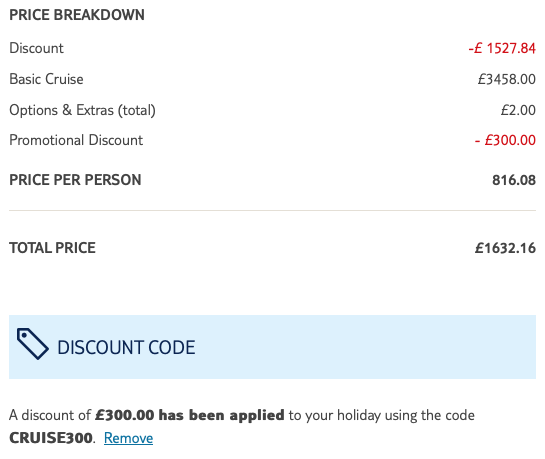Click the £2.00 extras amount
This screenshot has width=545, height=459.
tap(518, 110)
